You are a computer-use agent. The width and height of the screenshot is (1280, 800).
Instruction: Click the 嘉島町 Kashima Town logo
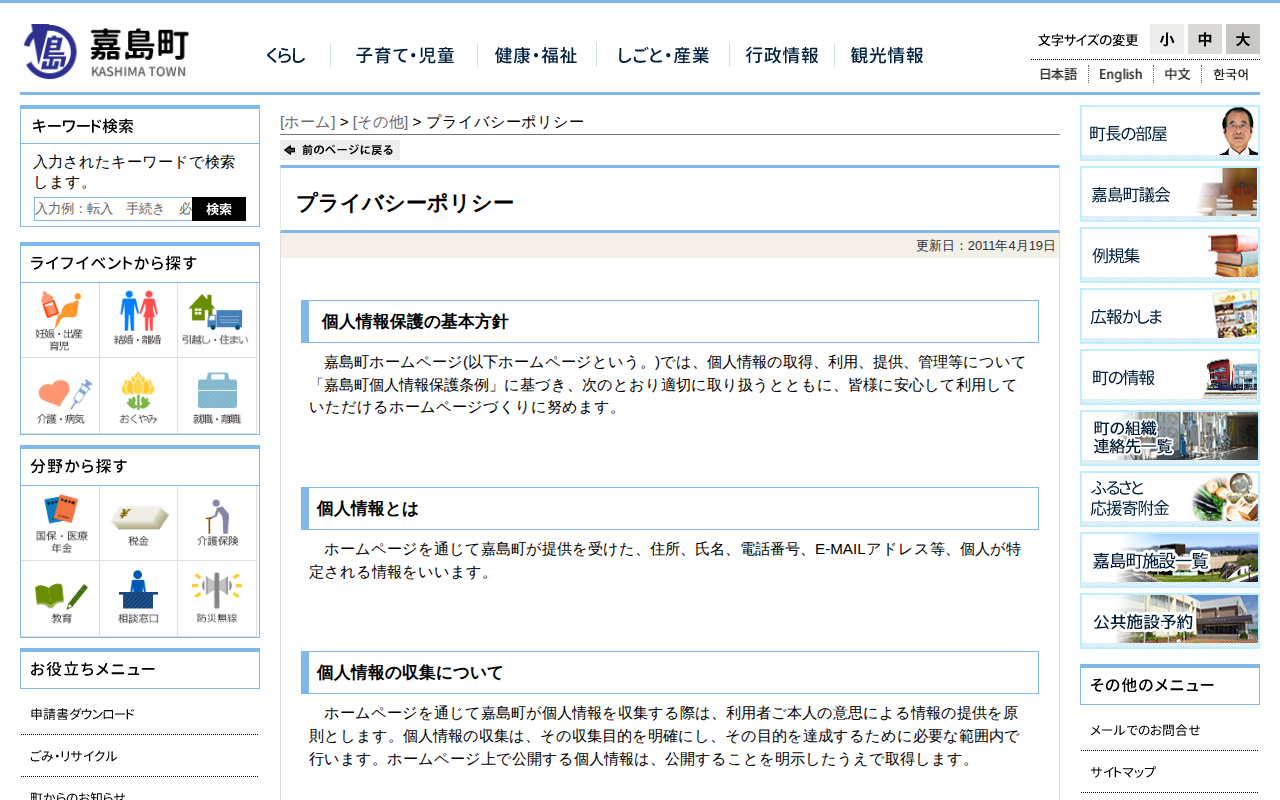105,51
